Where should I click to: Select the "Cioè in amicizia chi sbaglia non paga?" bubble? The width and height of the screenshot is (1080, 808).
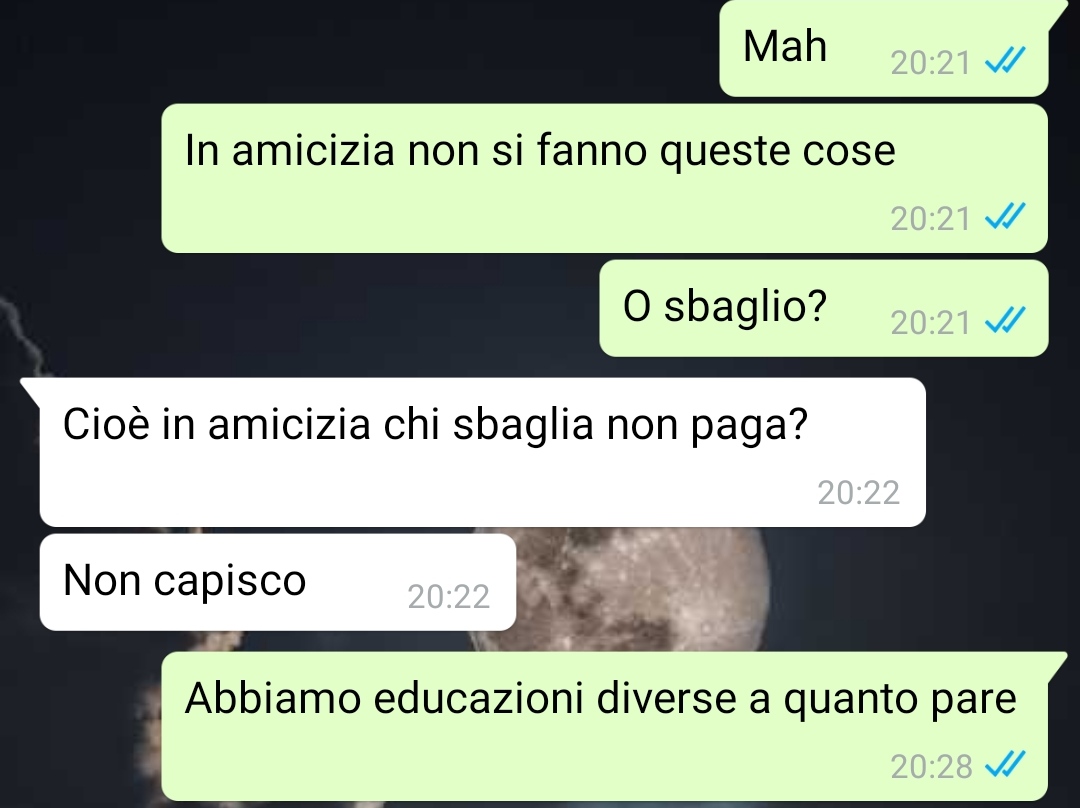tap(483, 452)
